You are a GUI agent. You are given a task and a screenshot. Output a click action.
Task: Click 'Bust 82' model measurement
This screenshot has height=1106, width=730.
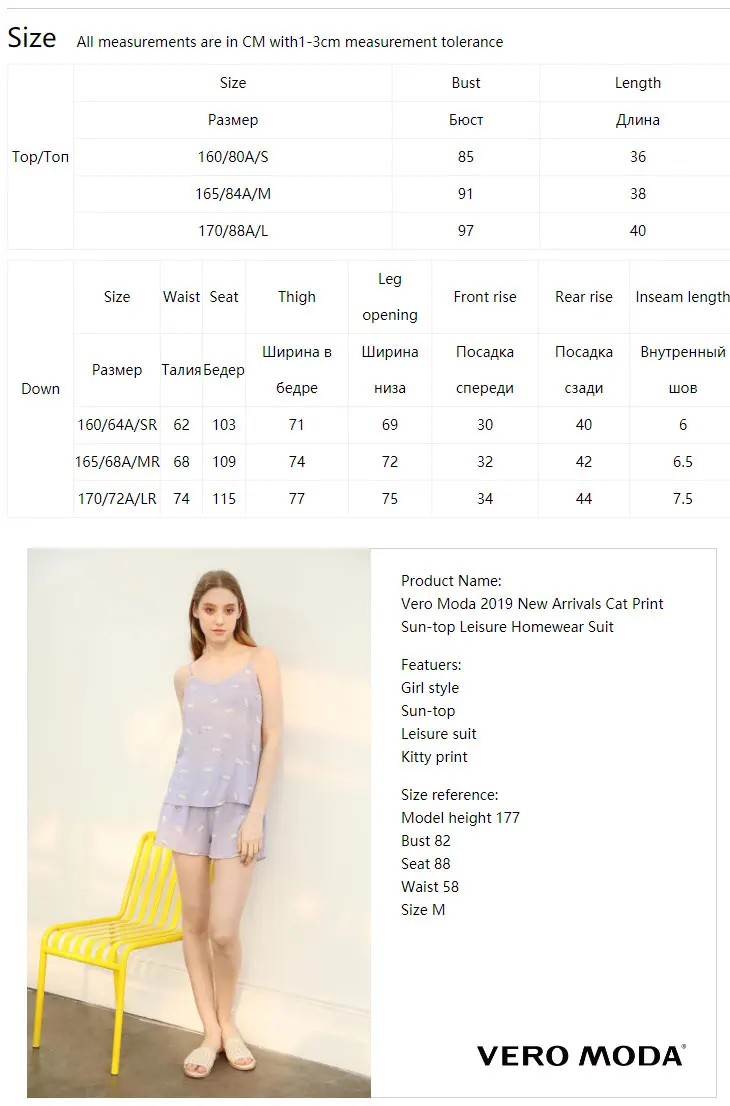tap(426, 841)
